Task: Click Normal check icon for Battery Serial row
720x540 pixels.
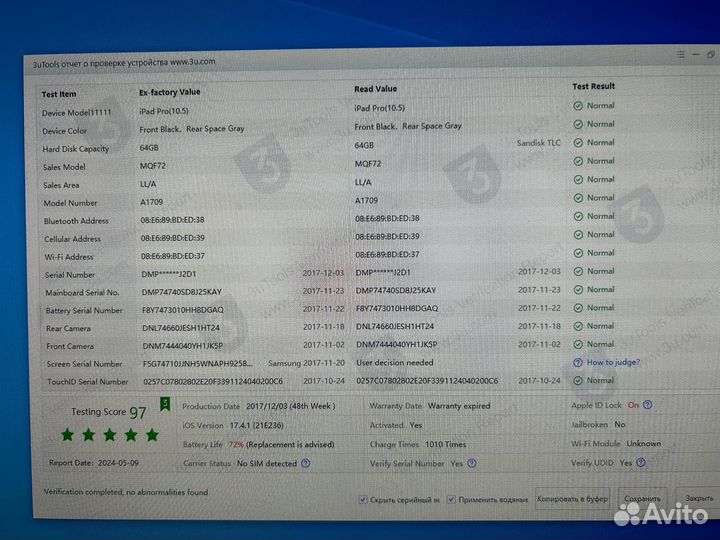Action: point(578,308)
